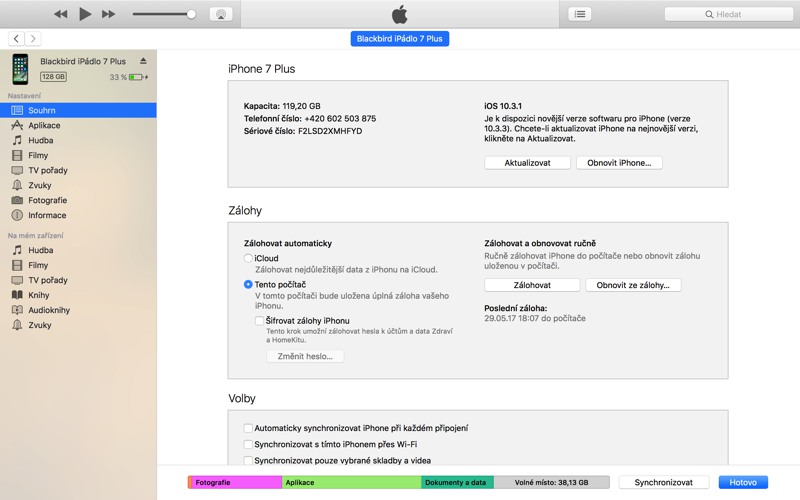Click Obnovit ze zálohy... button

pos(633,285)
